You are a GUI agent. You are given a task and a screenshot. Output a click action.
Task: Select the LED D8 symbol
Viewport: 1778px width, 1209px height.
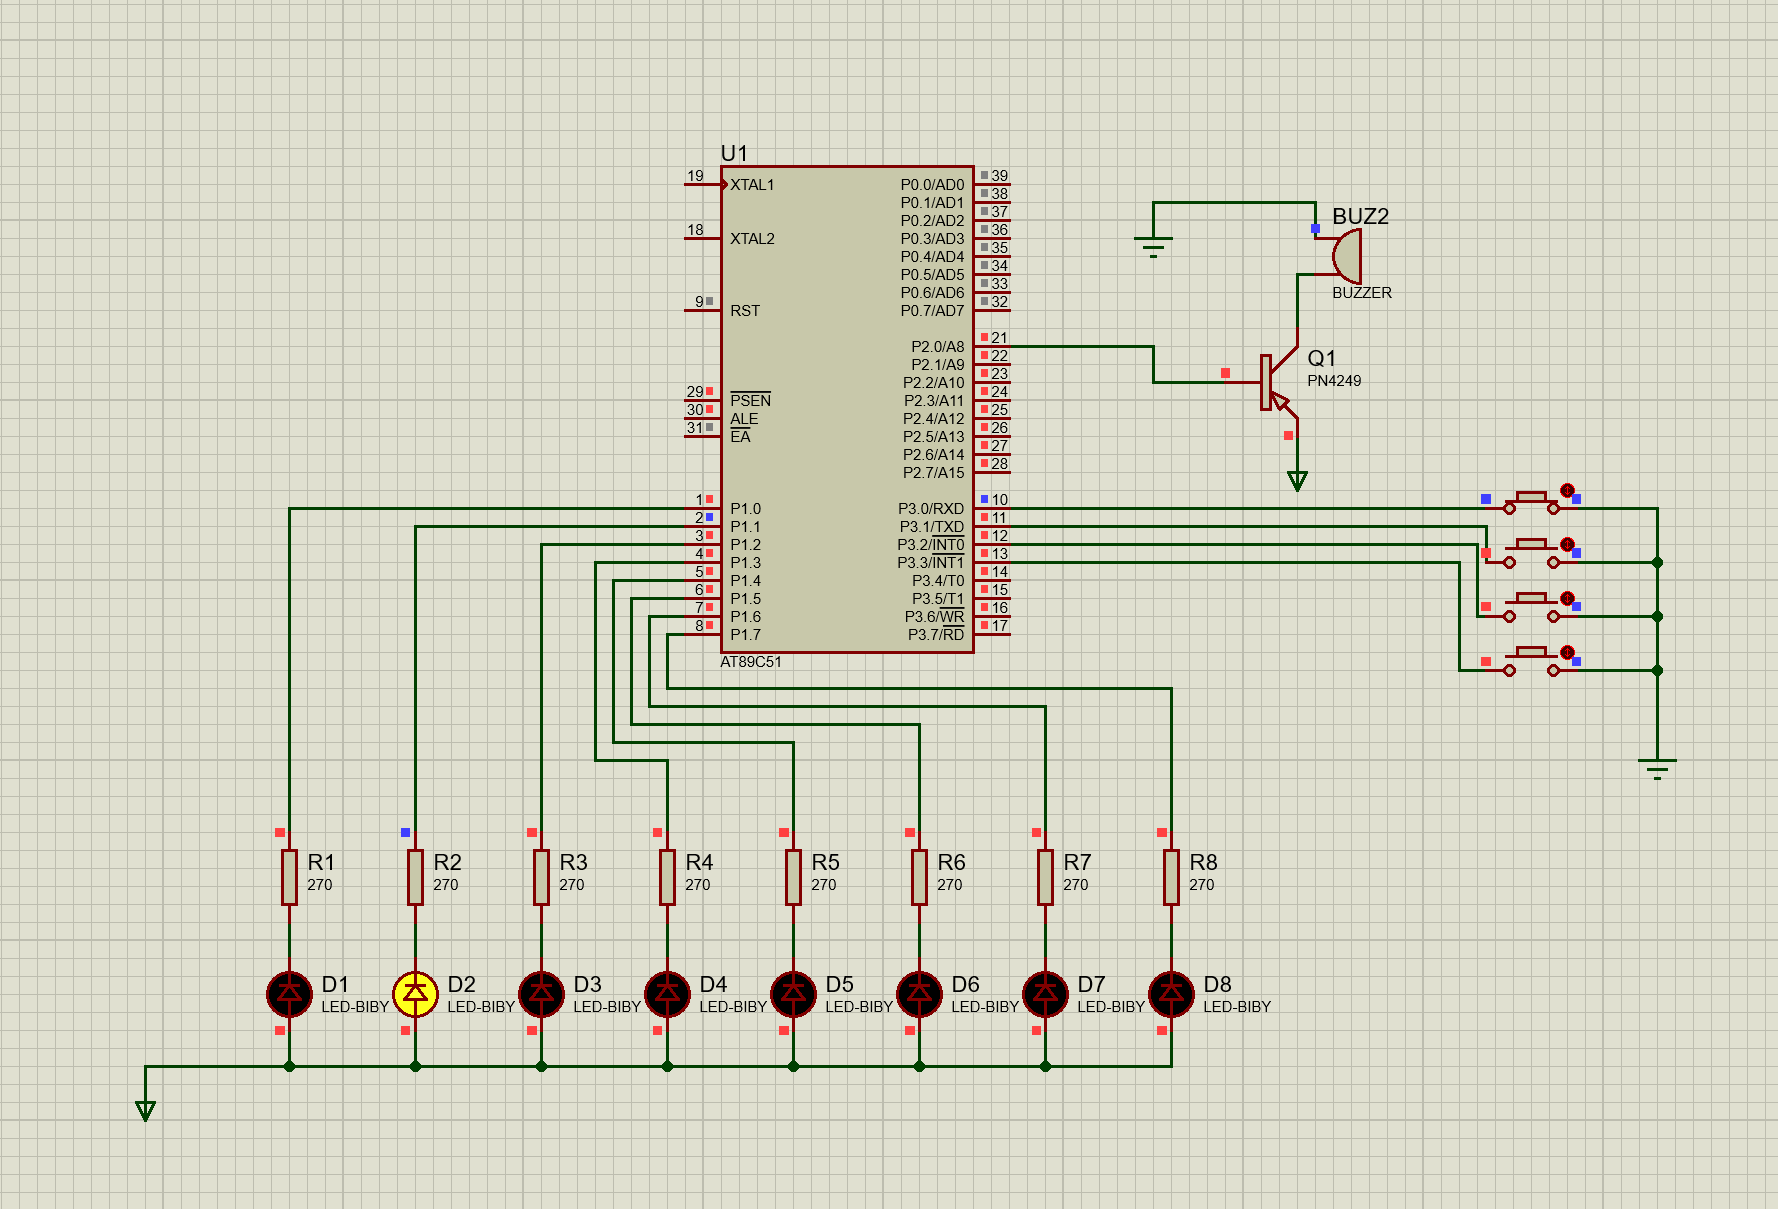point(1171,993)
